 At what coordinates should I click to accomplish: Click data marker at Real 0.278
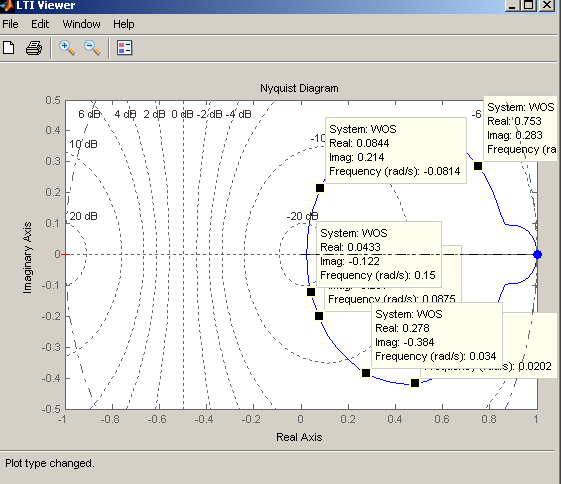[x=366, y=373]
